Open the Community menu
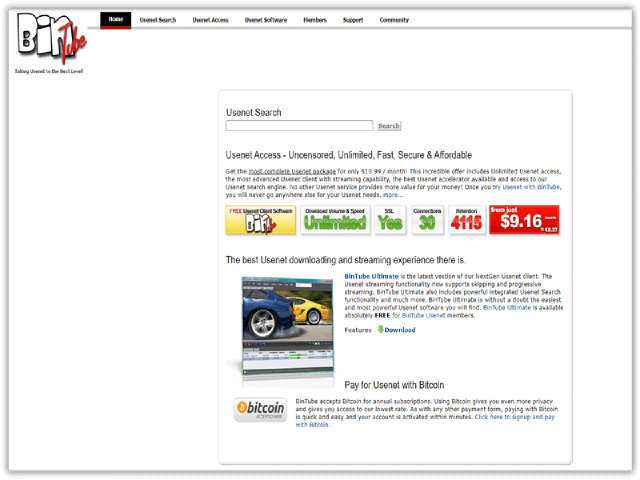Screen dimensions: 640x480 (394, 20)
